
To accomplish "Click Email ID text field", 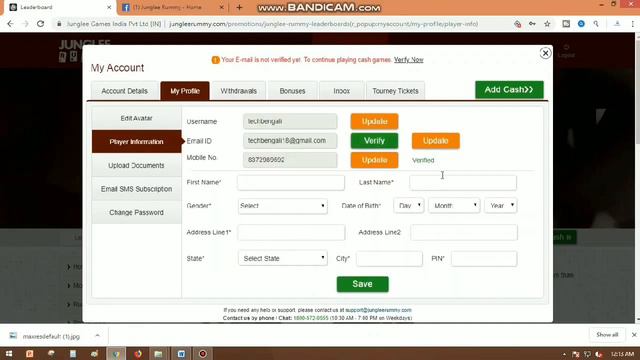I will tap(290, 141).
